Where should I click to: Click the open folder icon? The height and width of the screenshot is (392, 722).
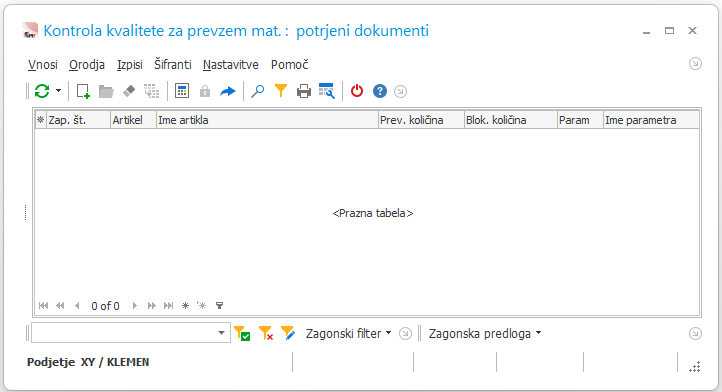tap(106, 91)
